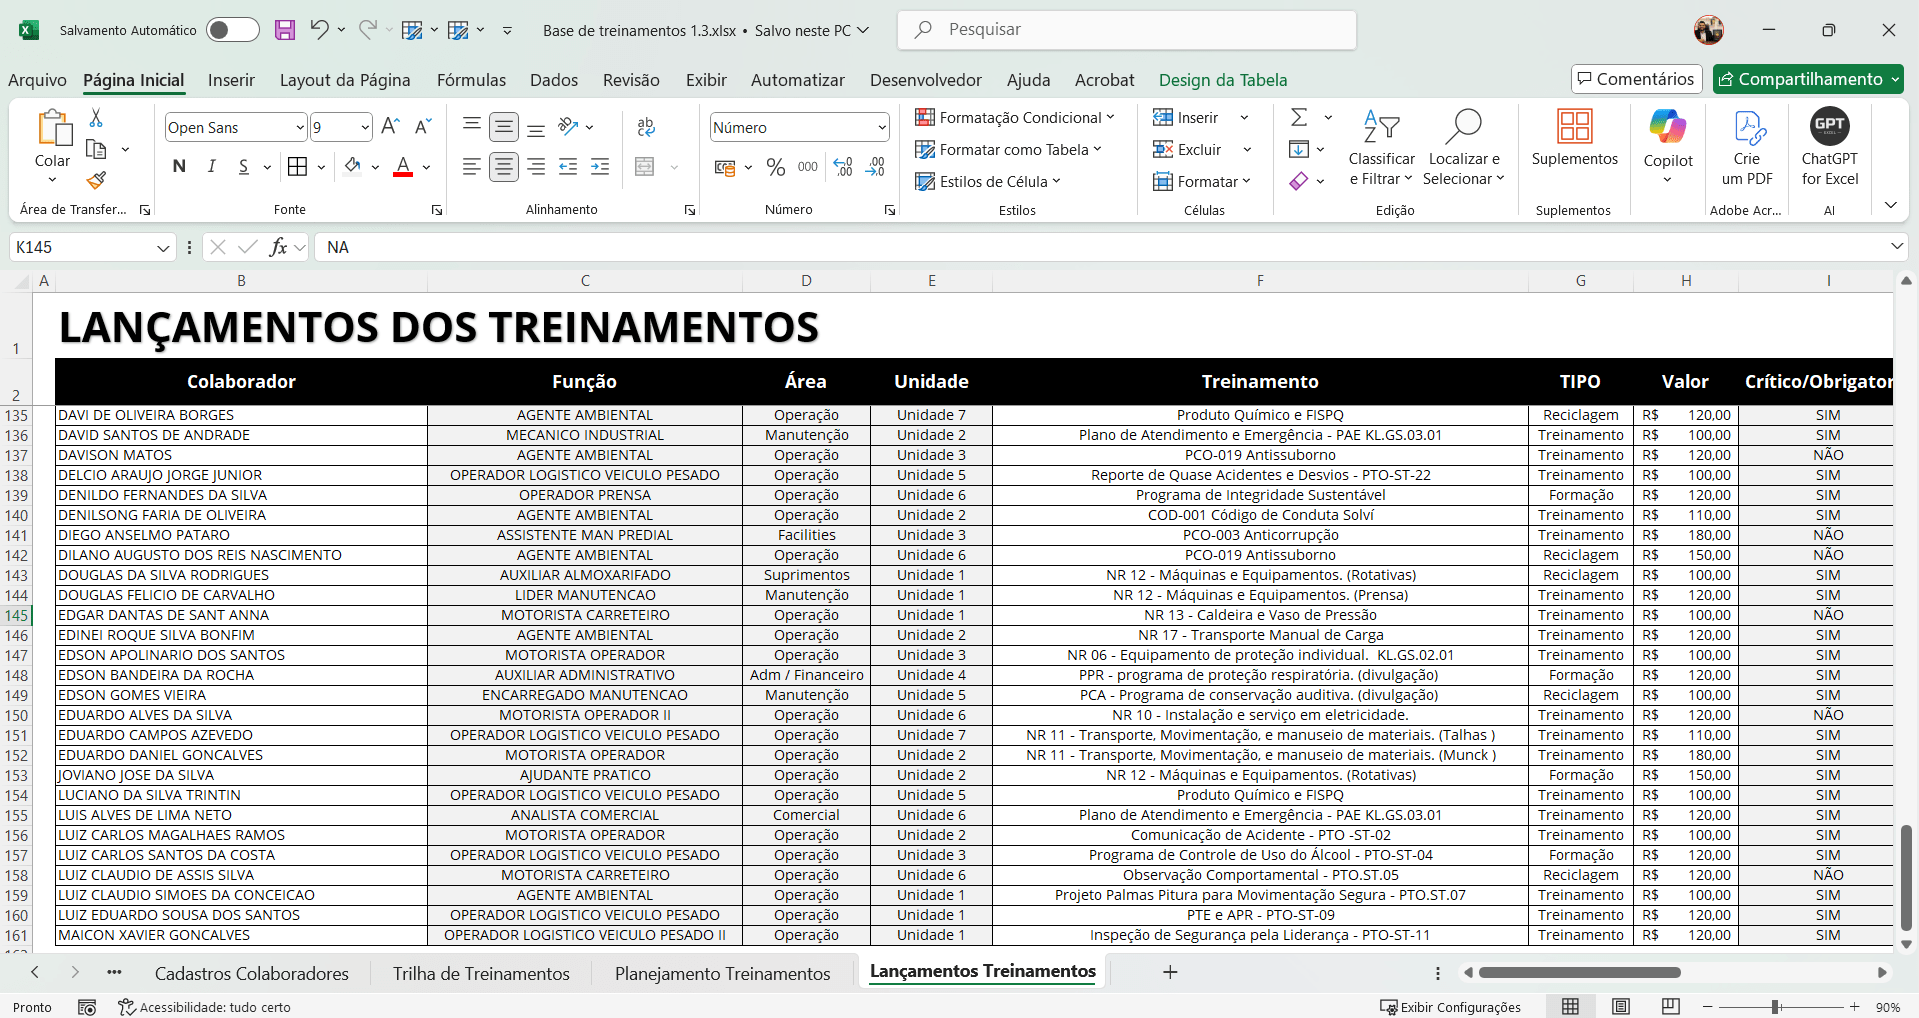The image size is (1919, 1018).
Task: Click the Save diskette icon
Action: click(285, 30)
